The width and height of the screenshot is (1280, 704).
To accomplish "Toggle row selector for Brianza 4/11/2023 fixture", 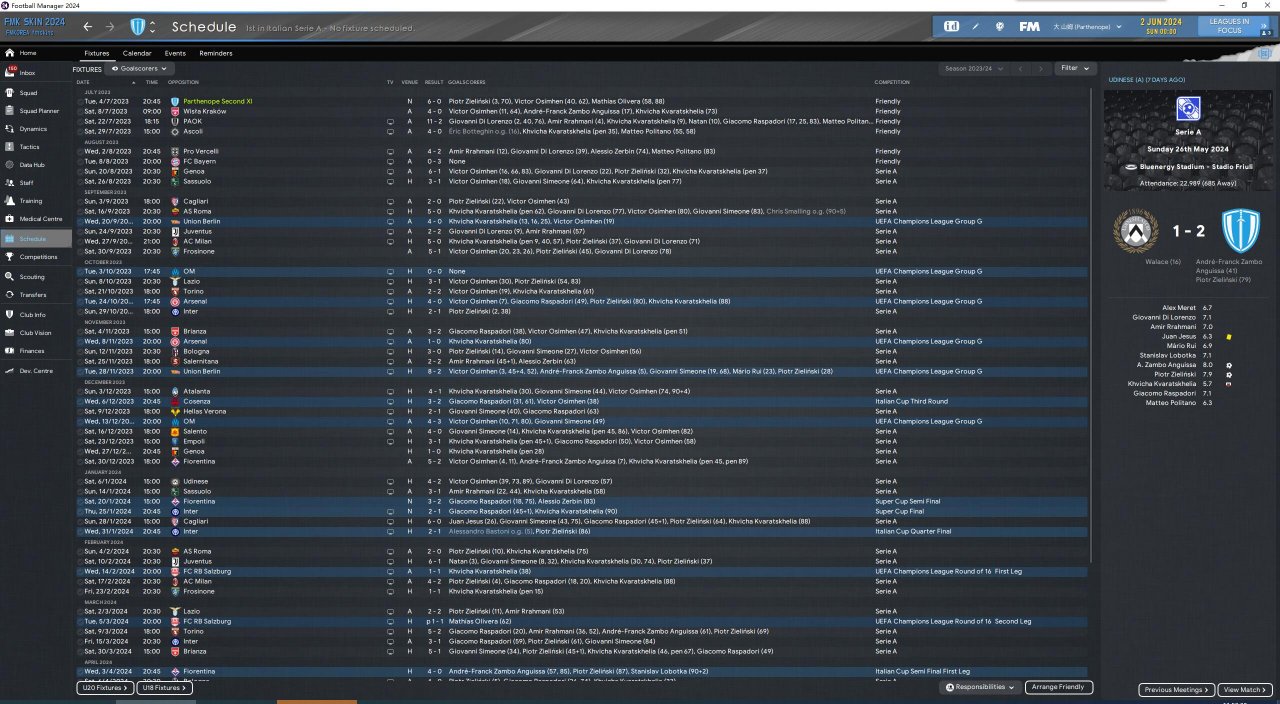I will pos(80,331).
